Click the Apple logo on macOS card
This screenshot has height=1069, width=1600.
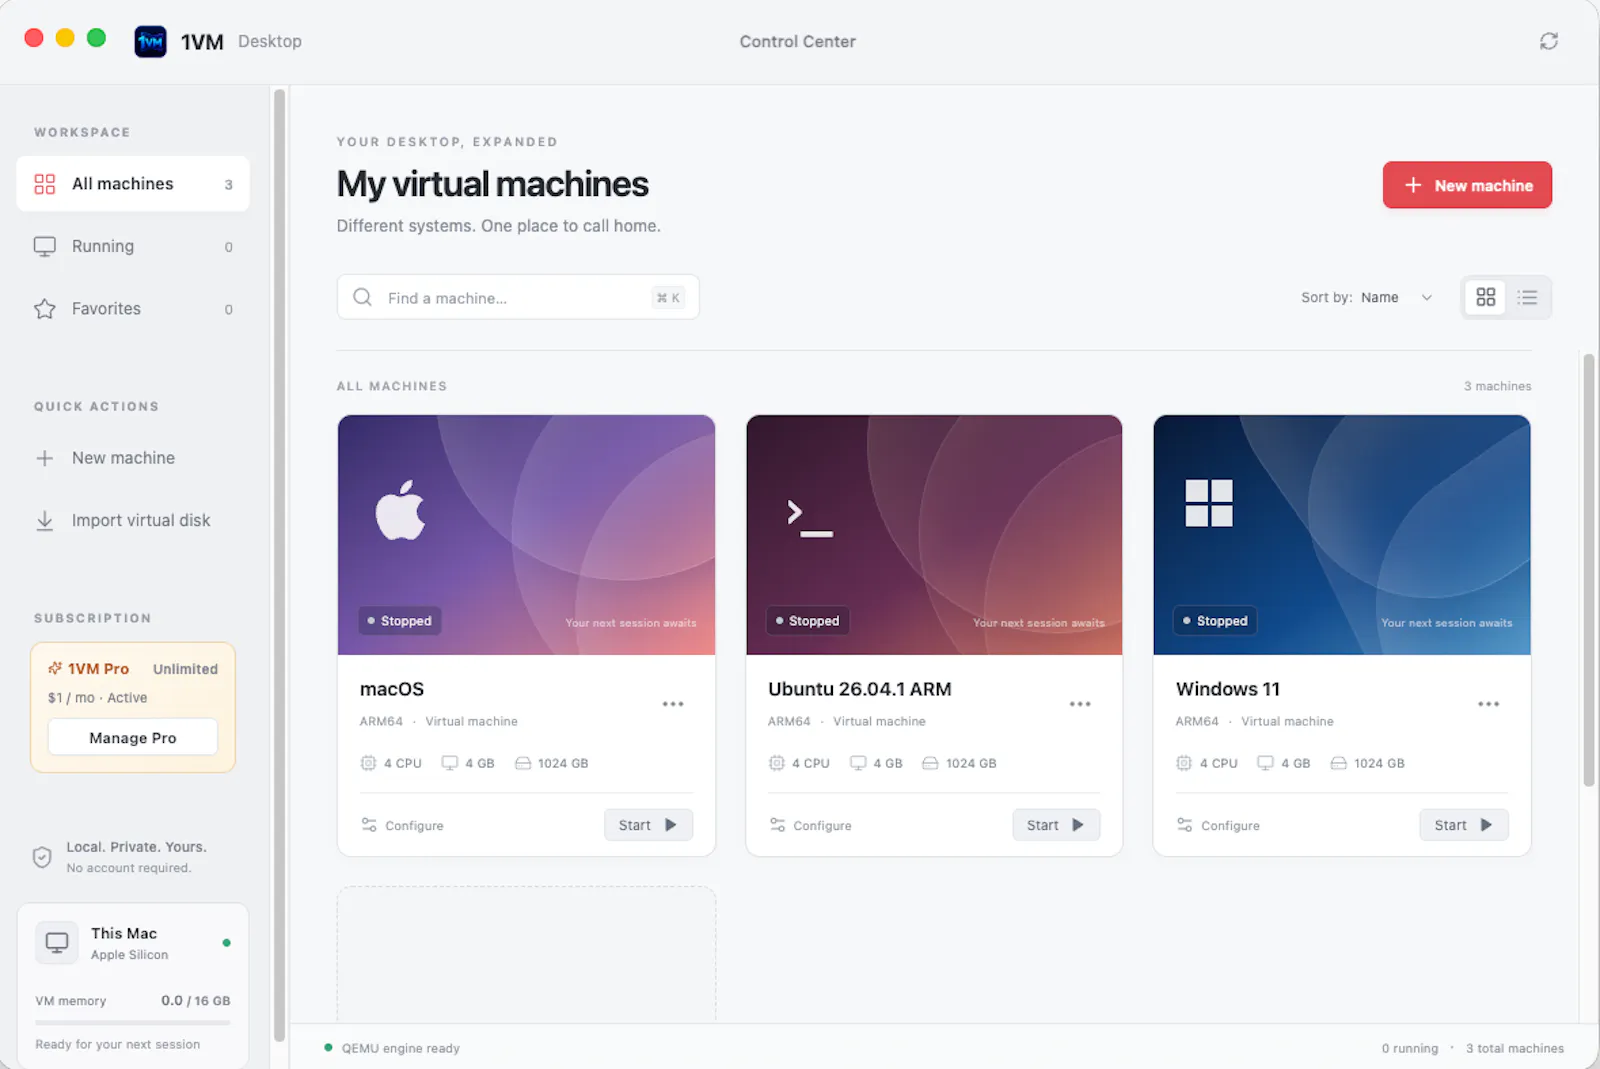(x=400, y=510)
